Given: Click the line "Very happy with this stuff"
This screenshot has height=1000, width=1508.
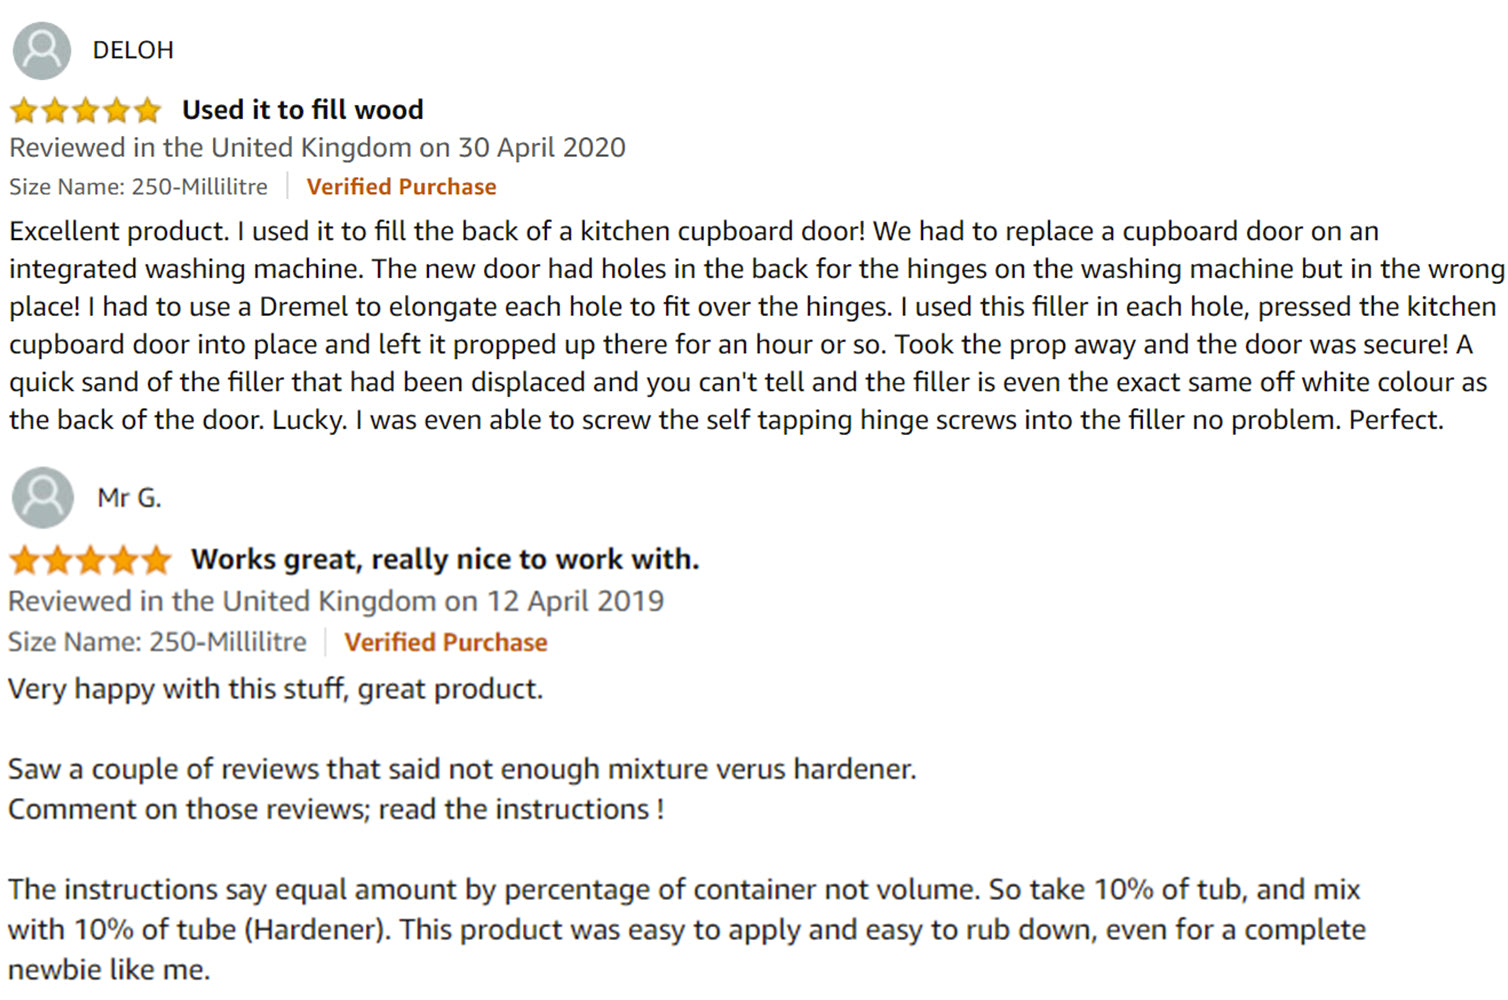Looking at the screenshot, I should (275, 689).
